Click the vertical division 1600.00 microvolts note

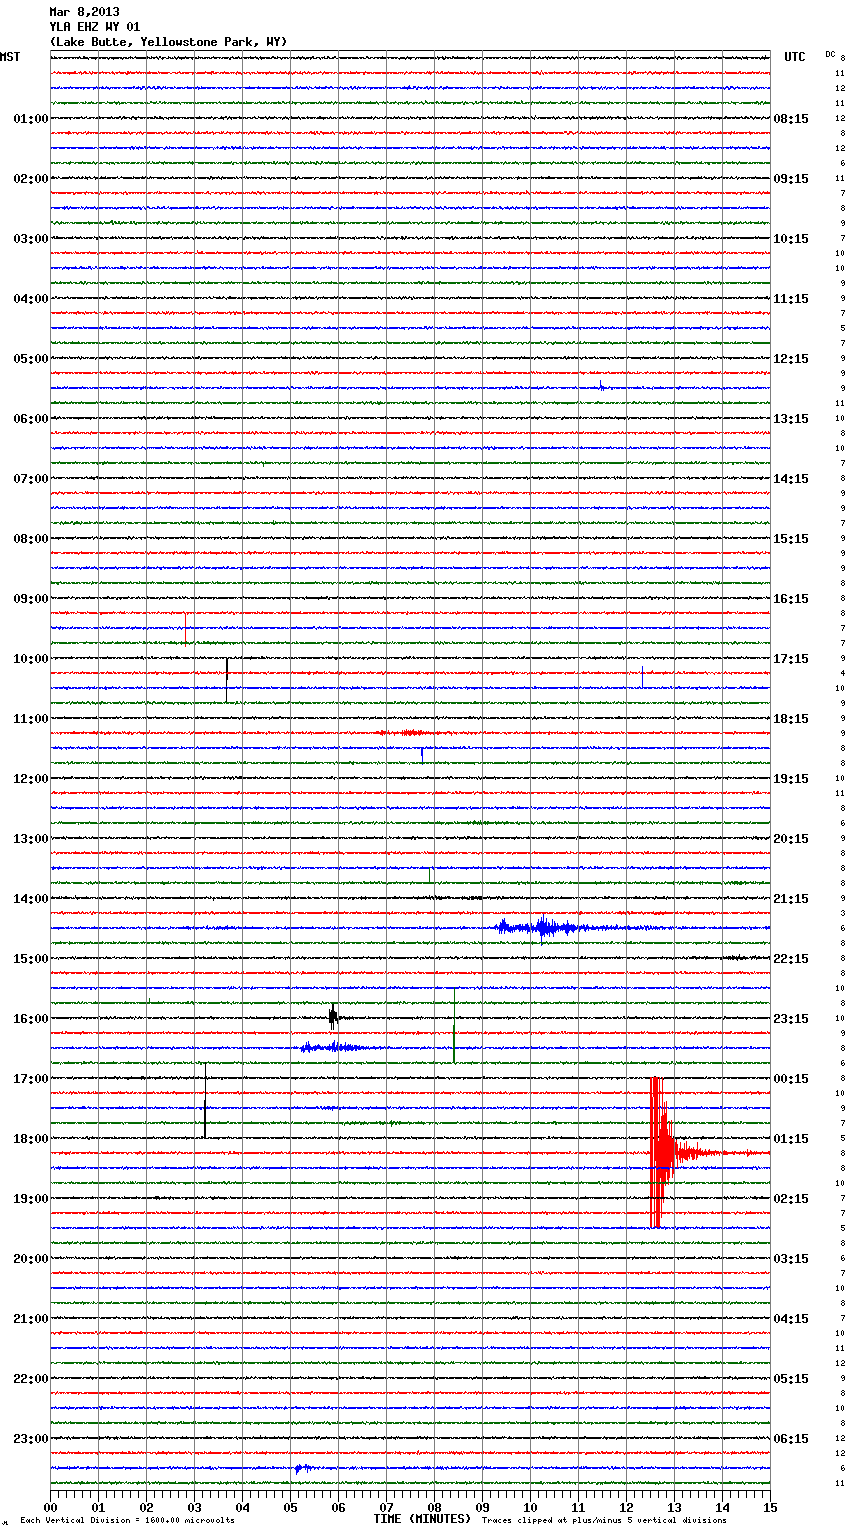tap(128, 1520)
